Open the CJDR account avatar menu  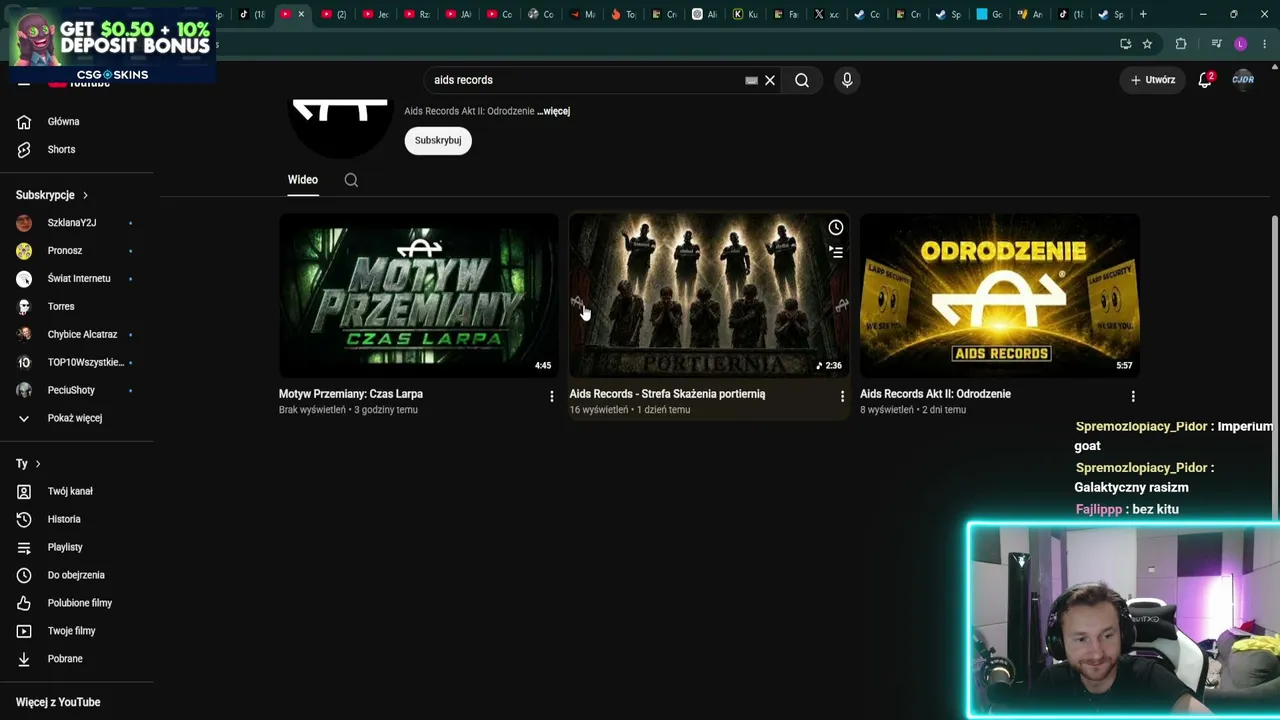(1243, 80)
